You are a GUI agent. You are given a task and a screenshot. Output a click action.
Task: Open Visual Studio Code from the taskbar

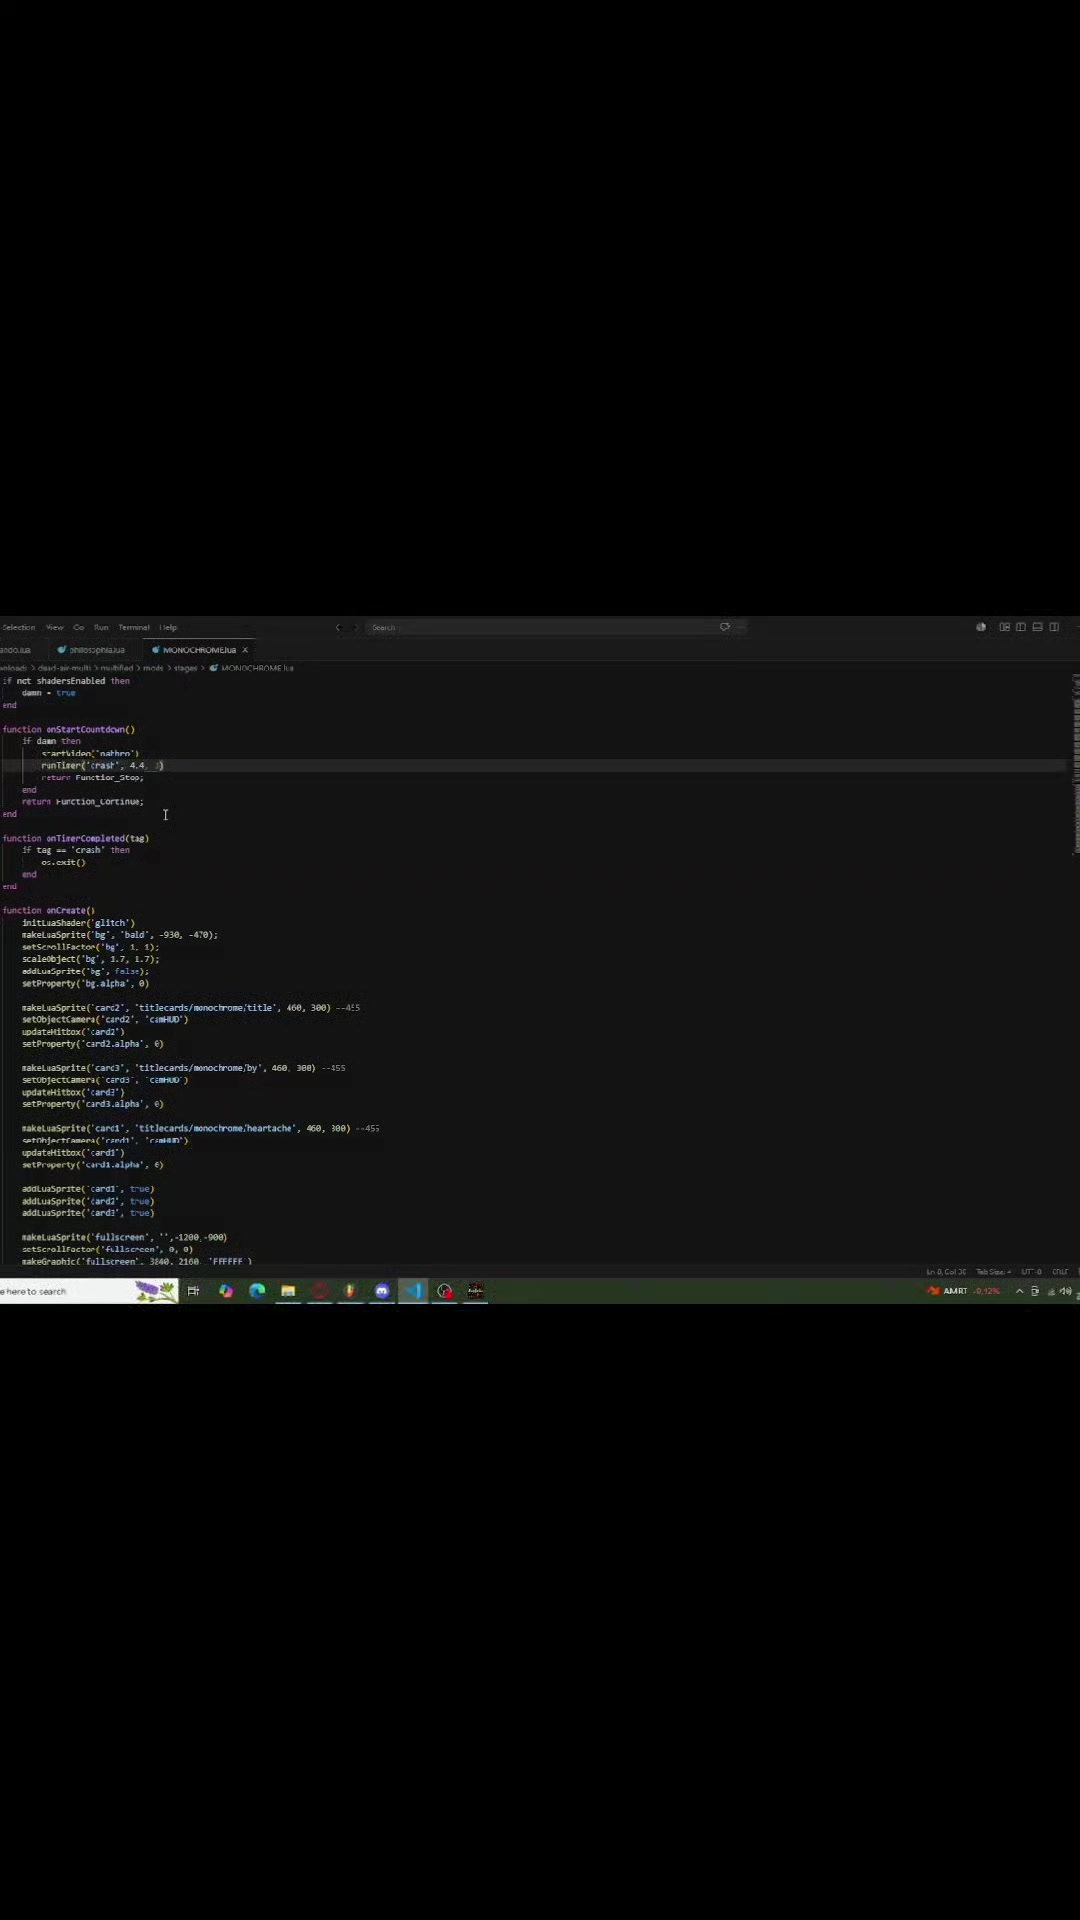[414, 1291]
